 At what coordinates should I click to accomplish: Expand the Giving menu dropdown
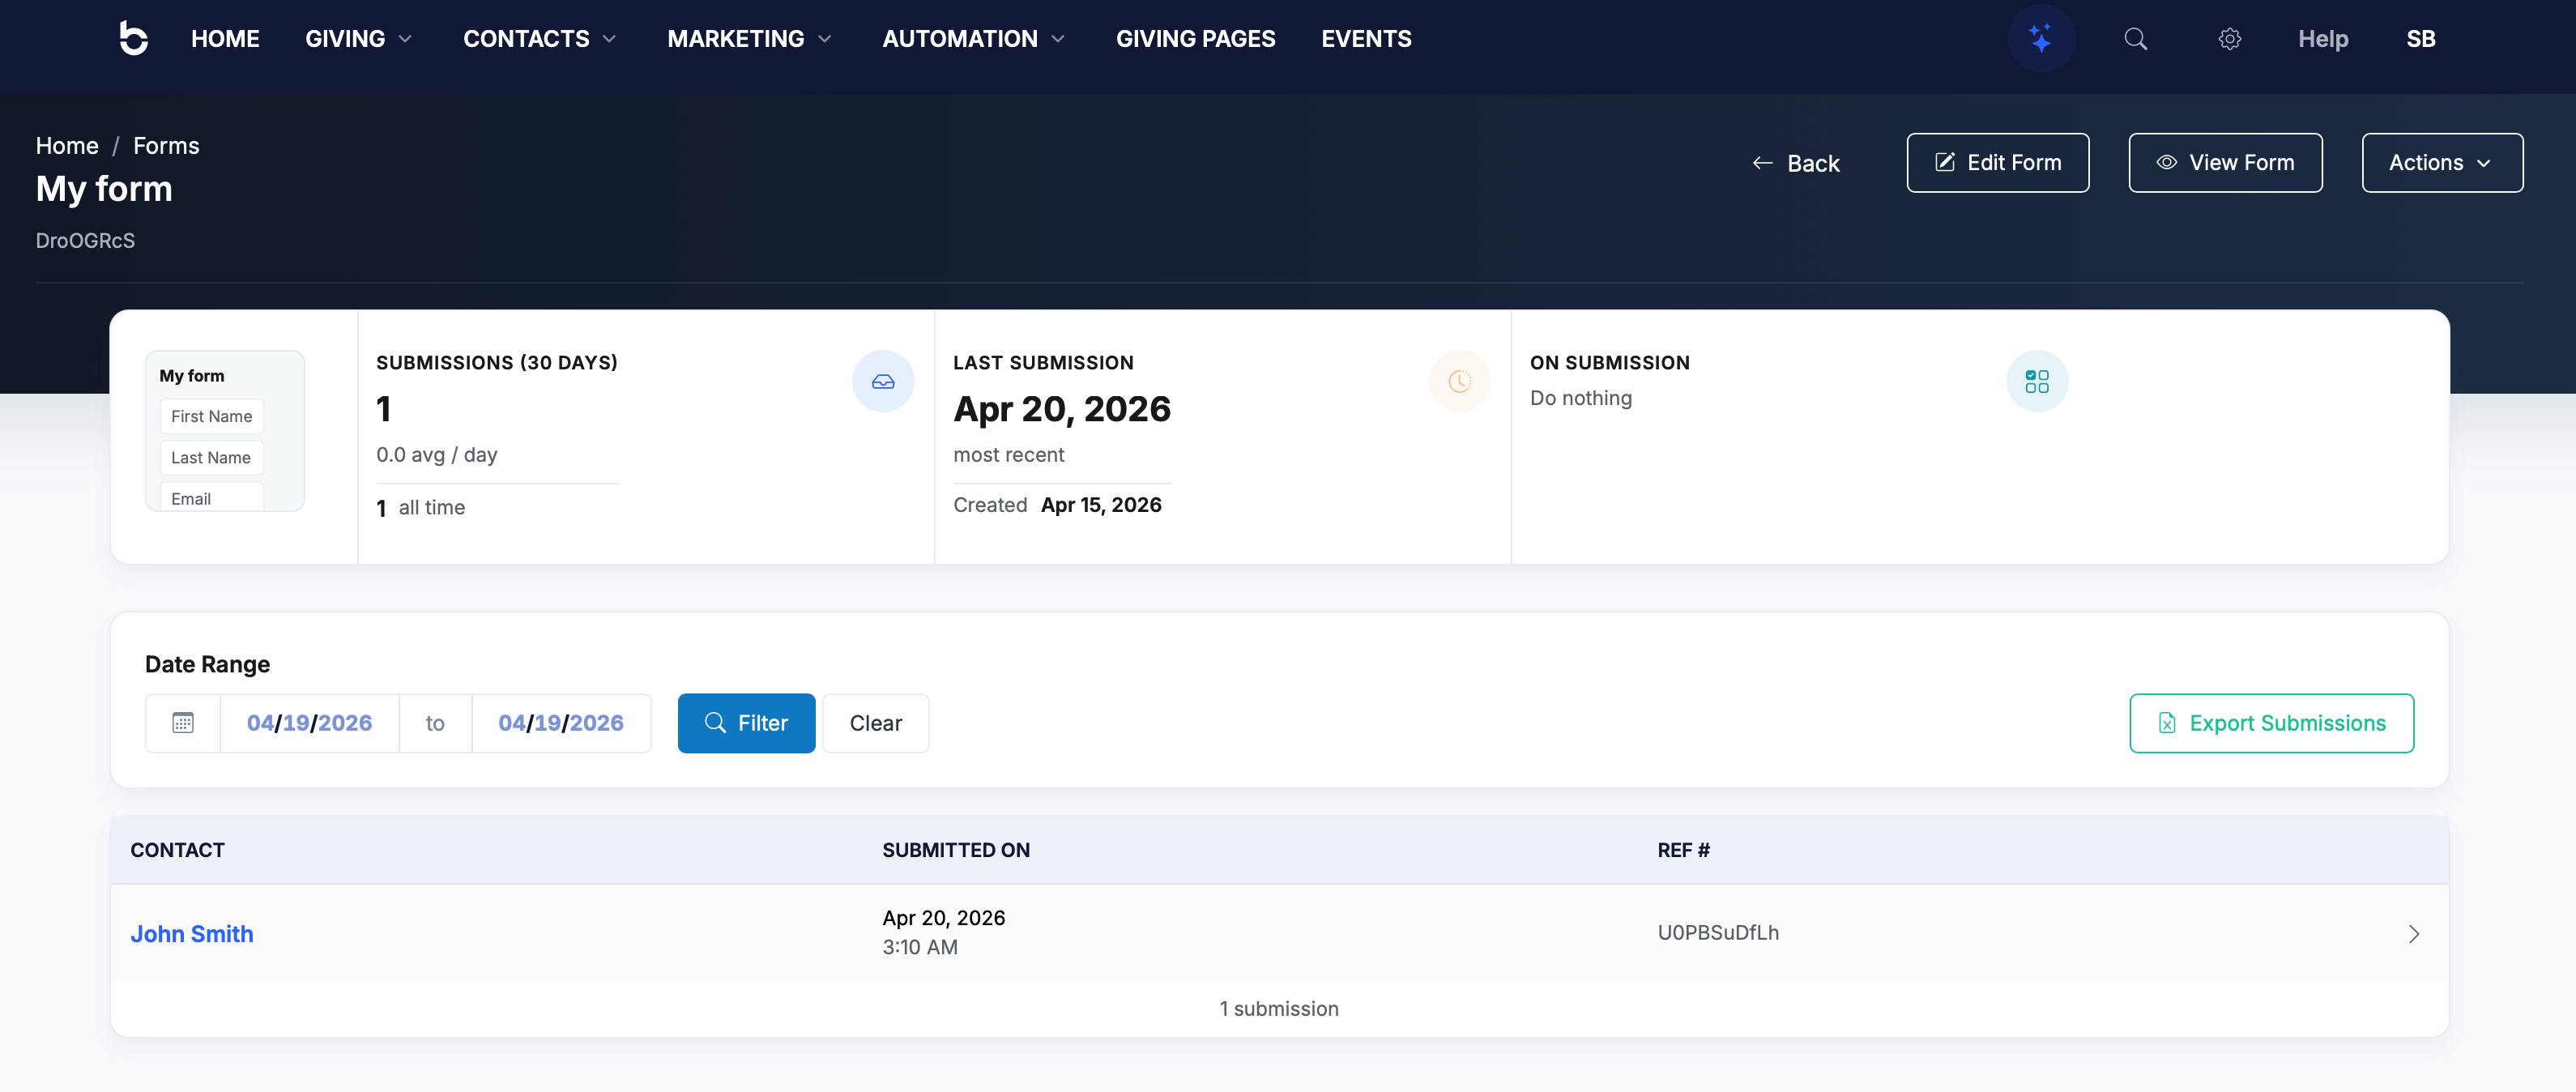[358, 38]
